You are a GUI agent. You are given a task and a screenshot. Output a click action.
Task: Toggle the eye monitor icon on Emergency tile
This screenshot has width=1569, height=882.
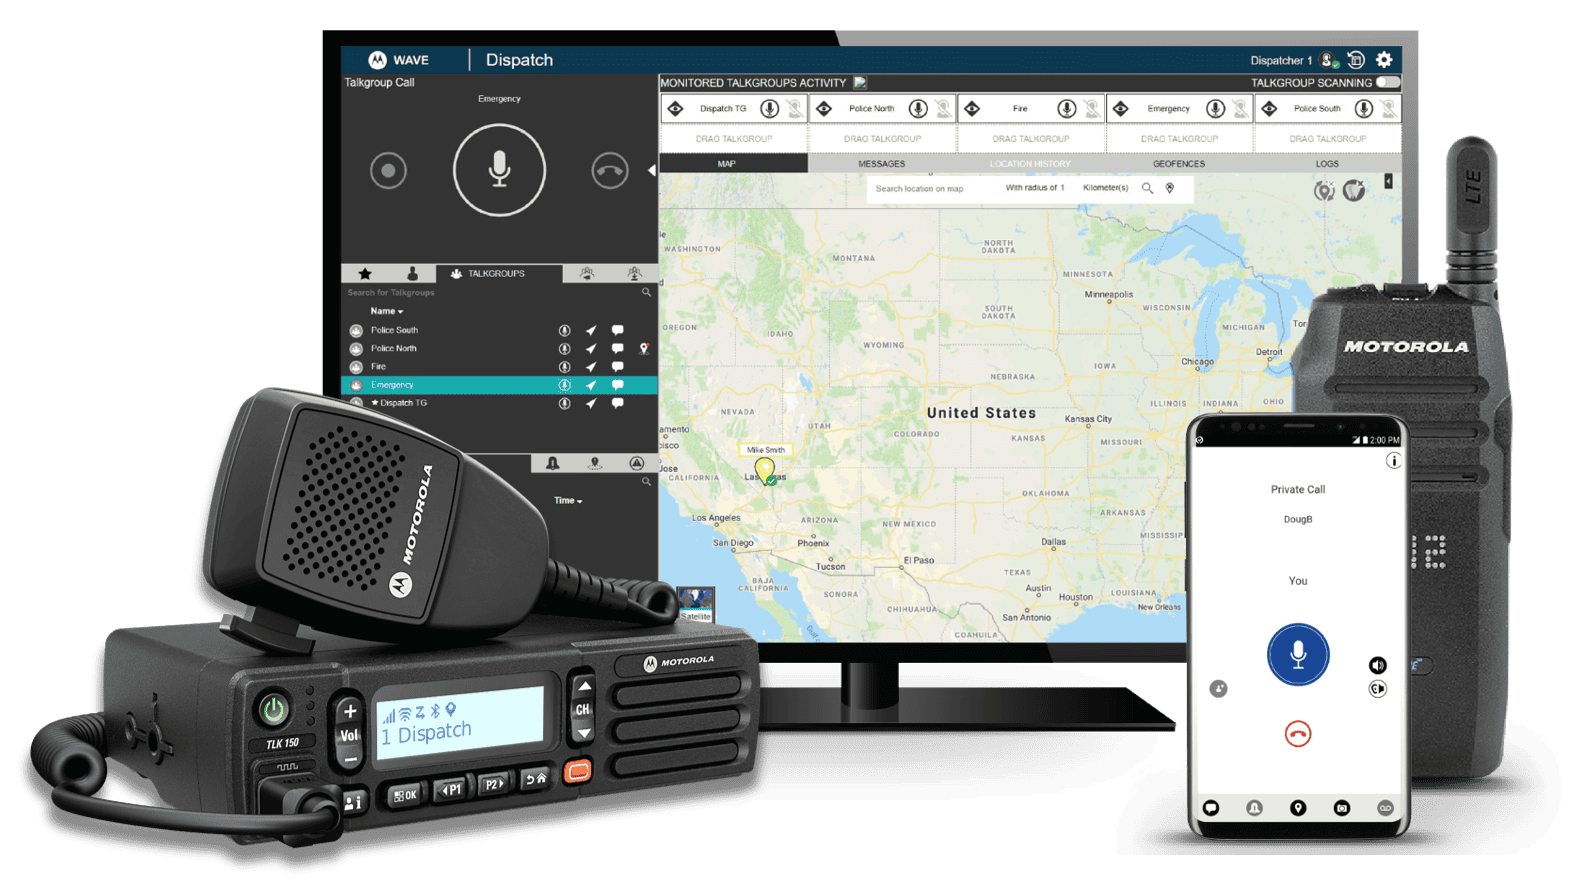click(x=1121, y=108)
